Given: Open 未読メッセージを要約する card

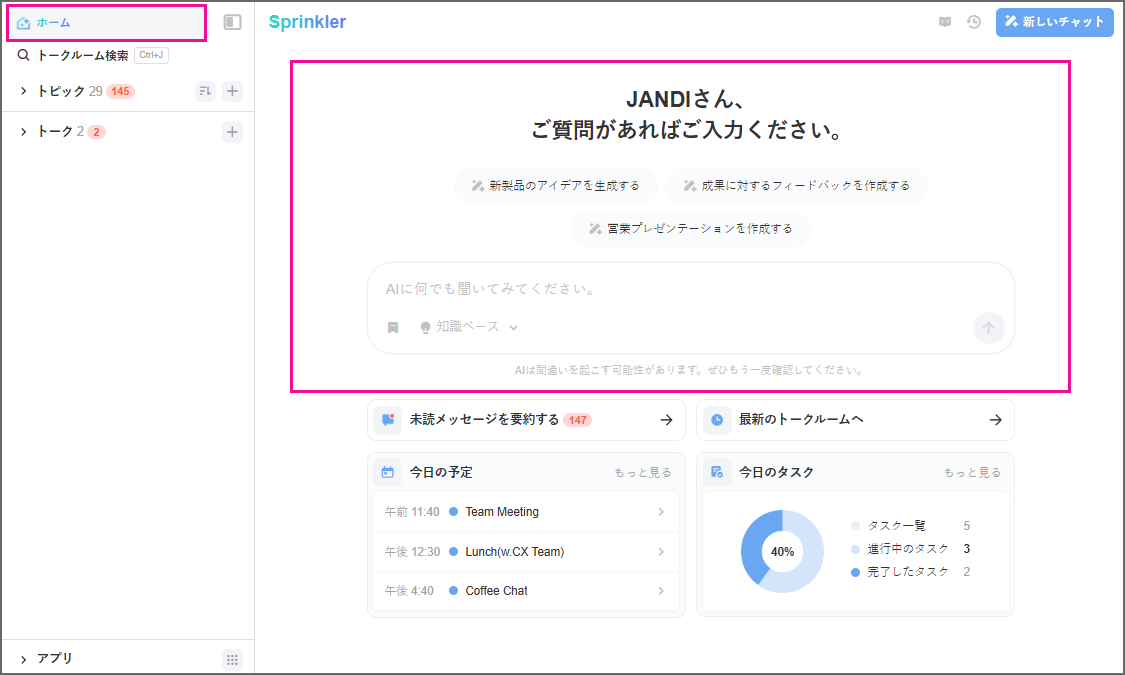Looking at the screenshot, I should point(526,420).
